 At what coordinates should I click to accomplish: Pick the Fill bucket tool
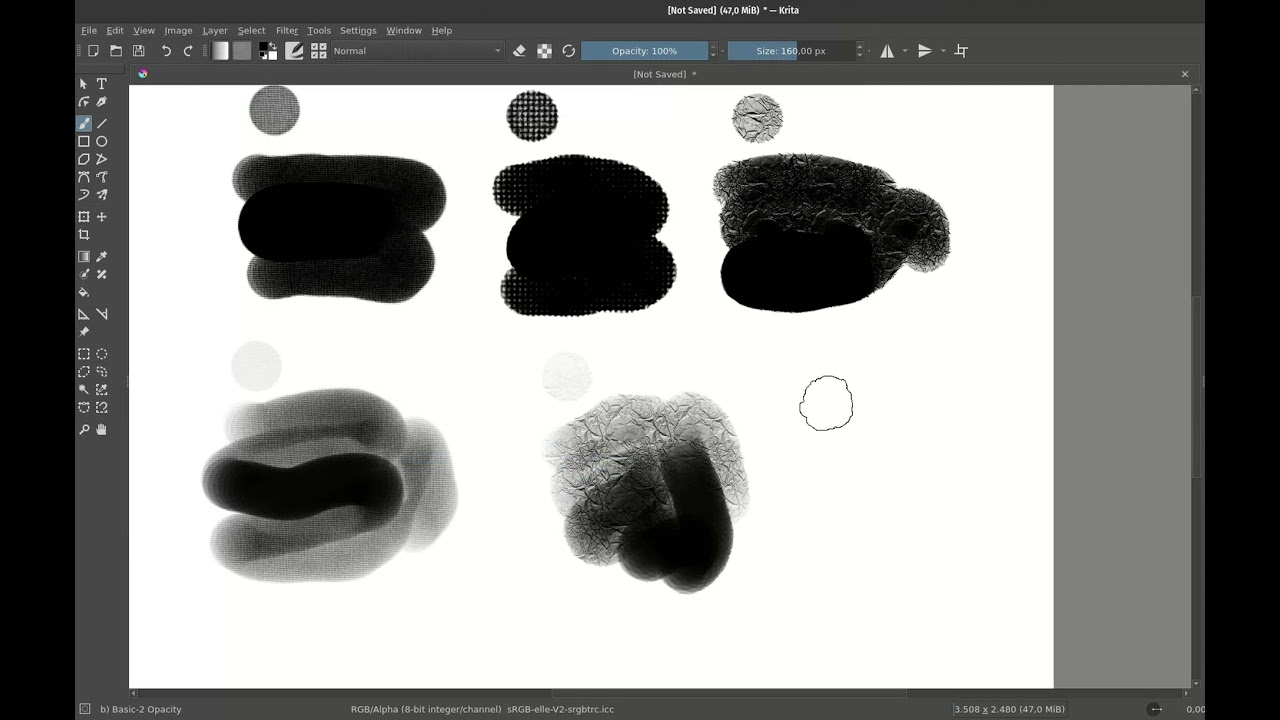coord(84,292)
